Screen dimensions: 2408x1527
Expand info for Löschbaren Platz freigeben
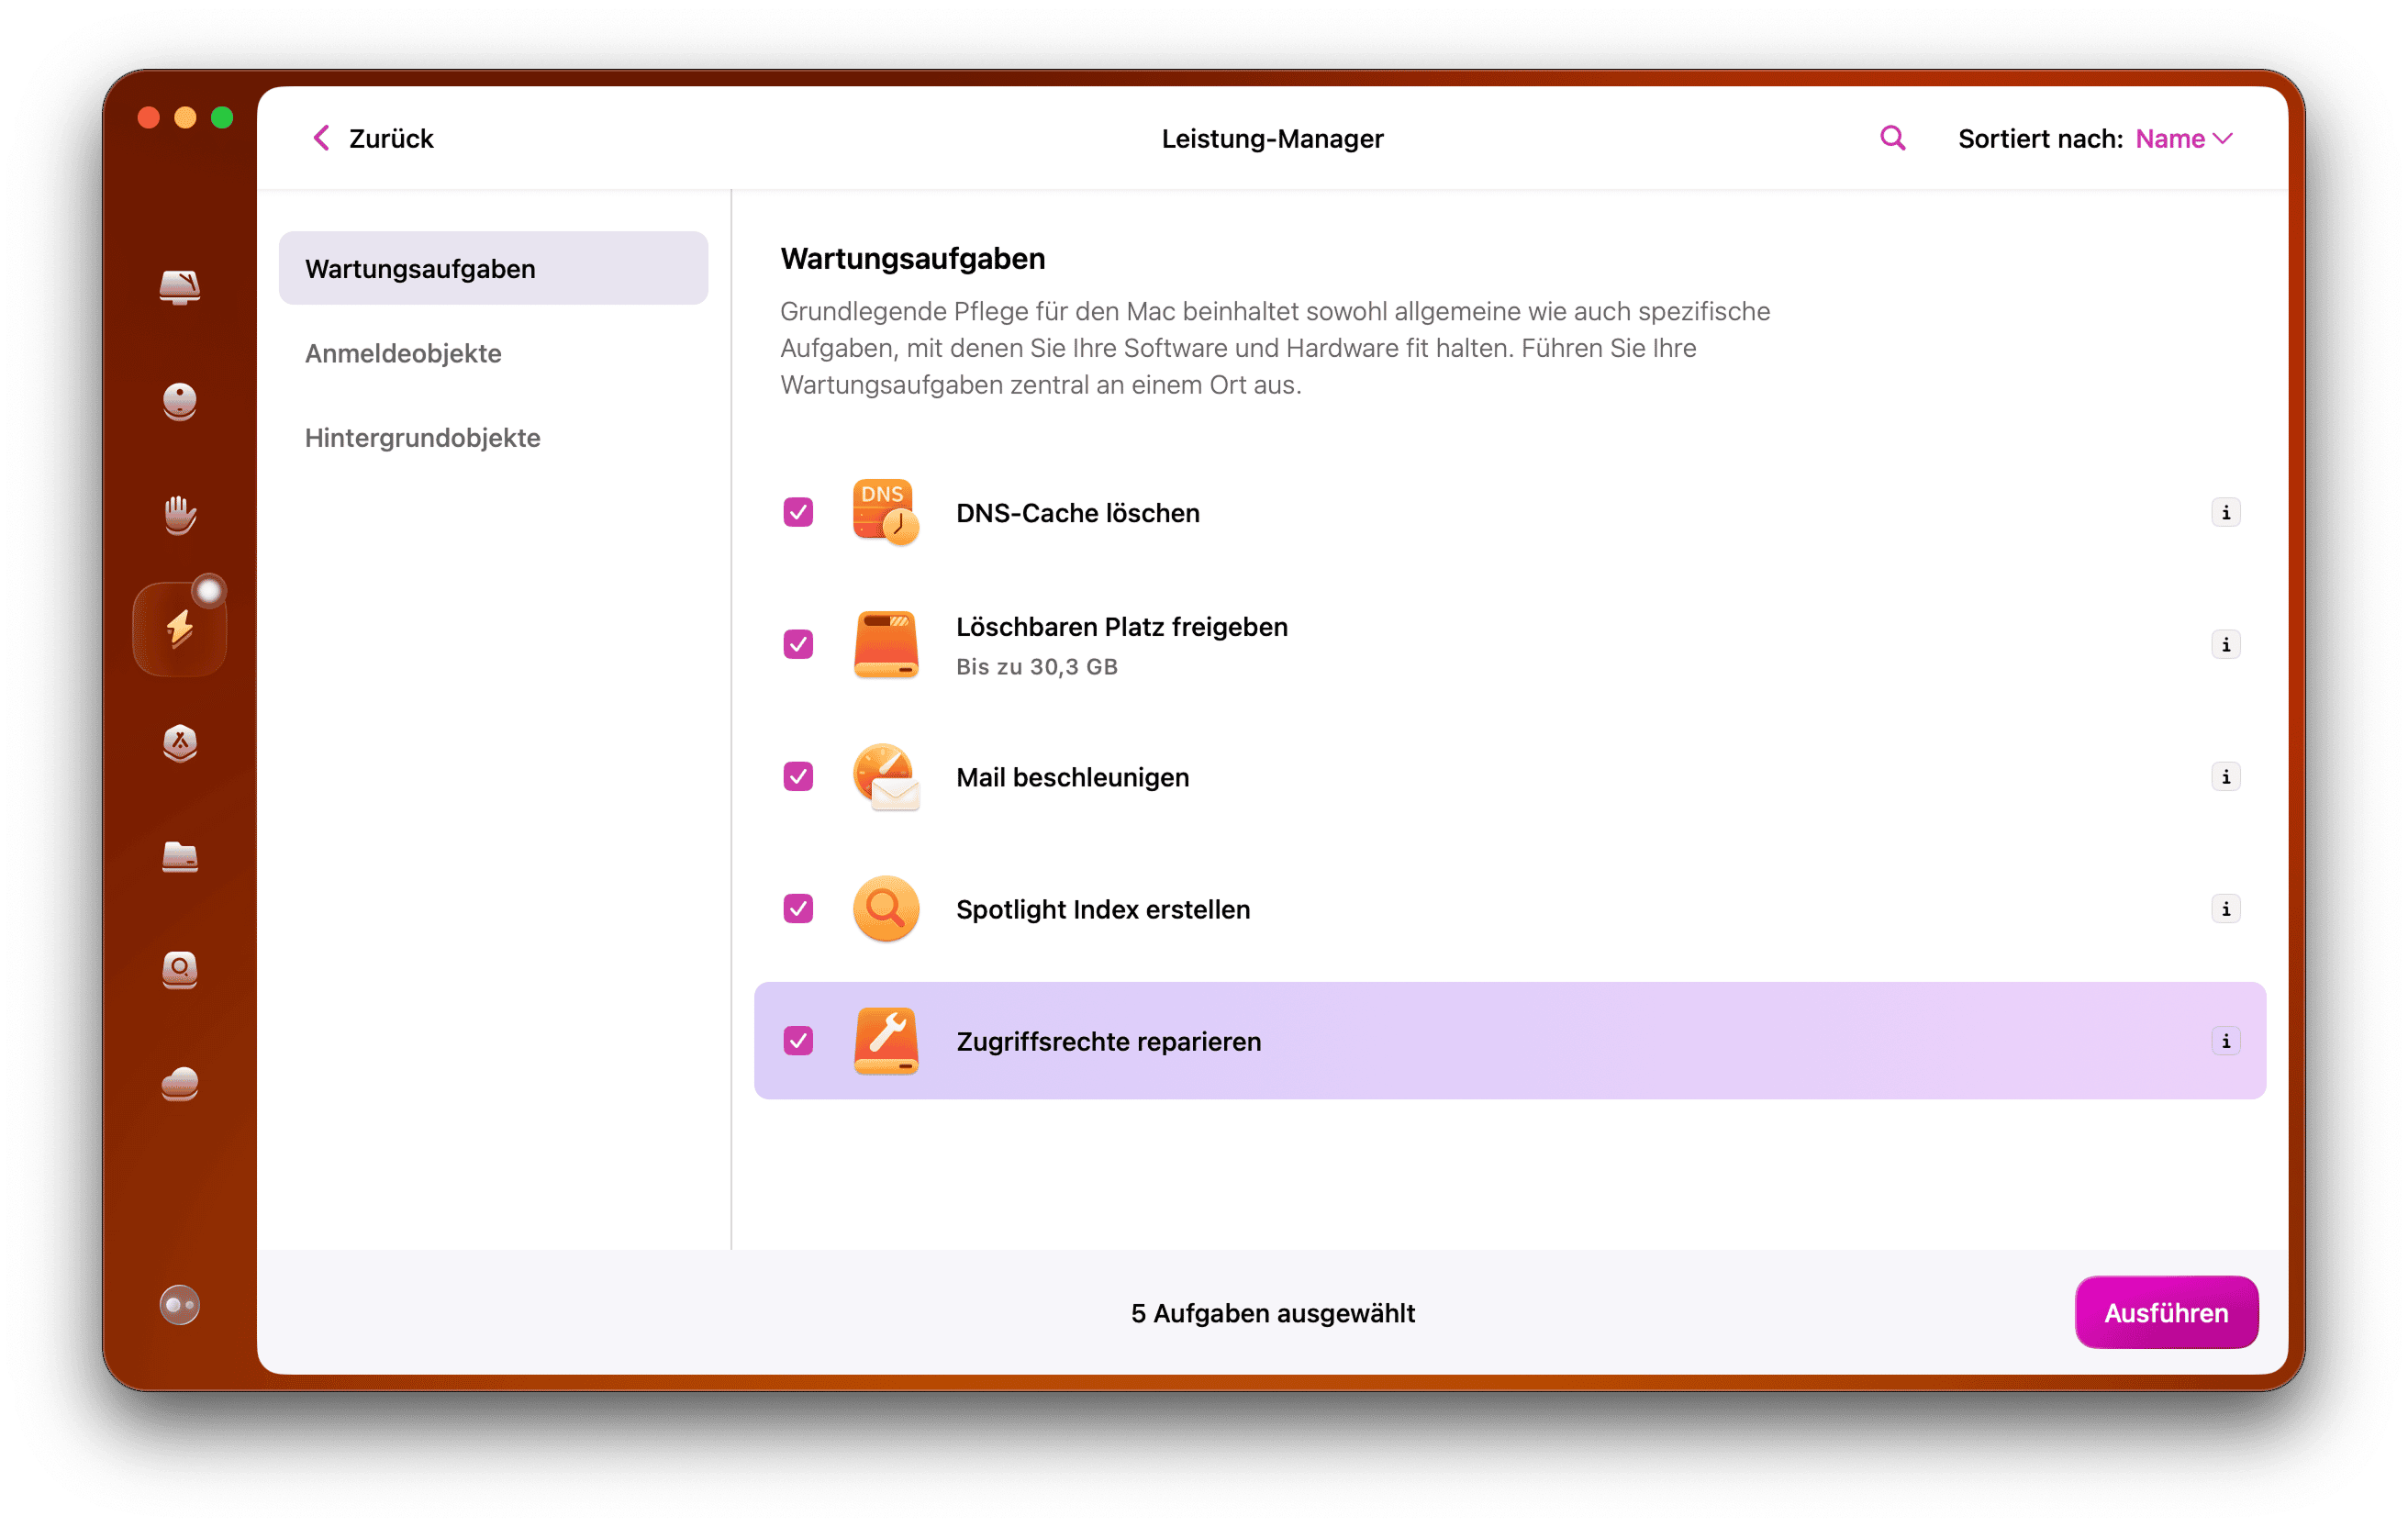[x=2226, y=645]
